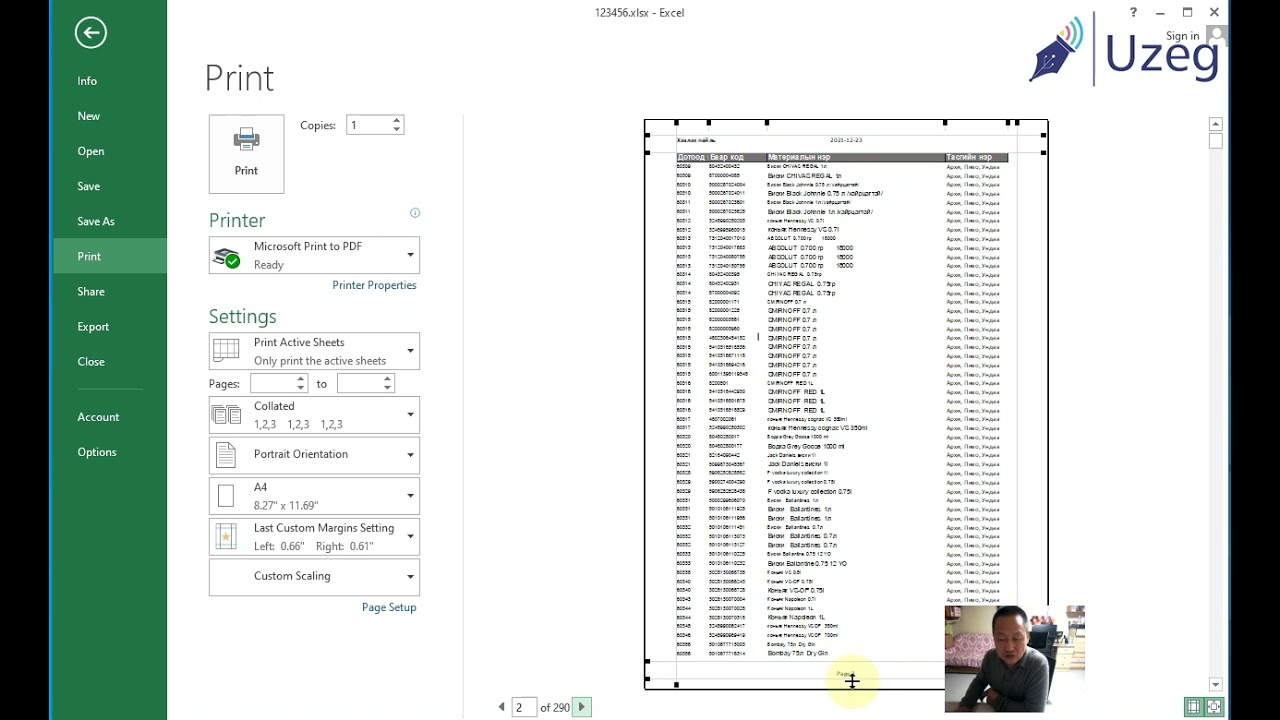Open the Custom Scaling dropdown

point(314,577)
